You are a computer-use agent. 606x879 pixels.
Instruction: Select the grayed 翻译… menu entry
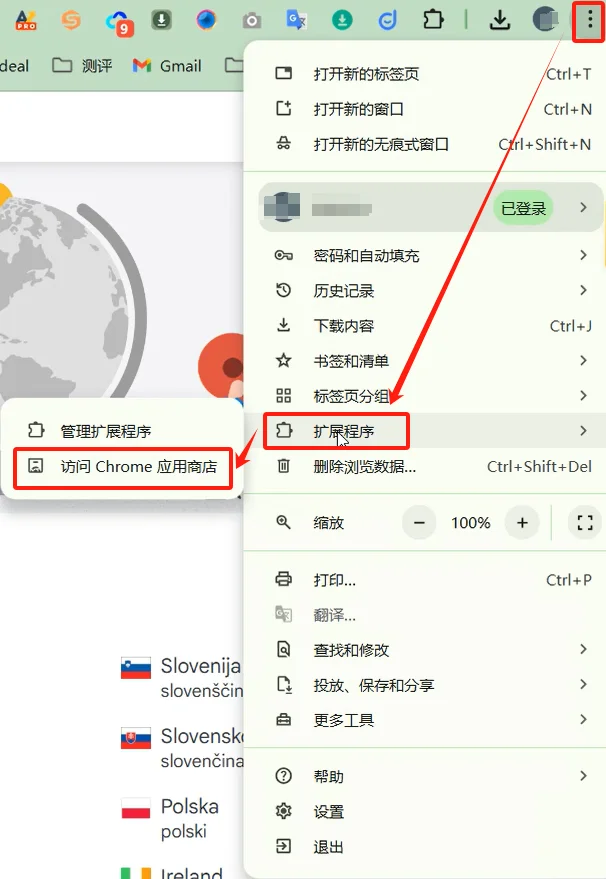click(424, 615)
